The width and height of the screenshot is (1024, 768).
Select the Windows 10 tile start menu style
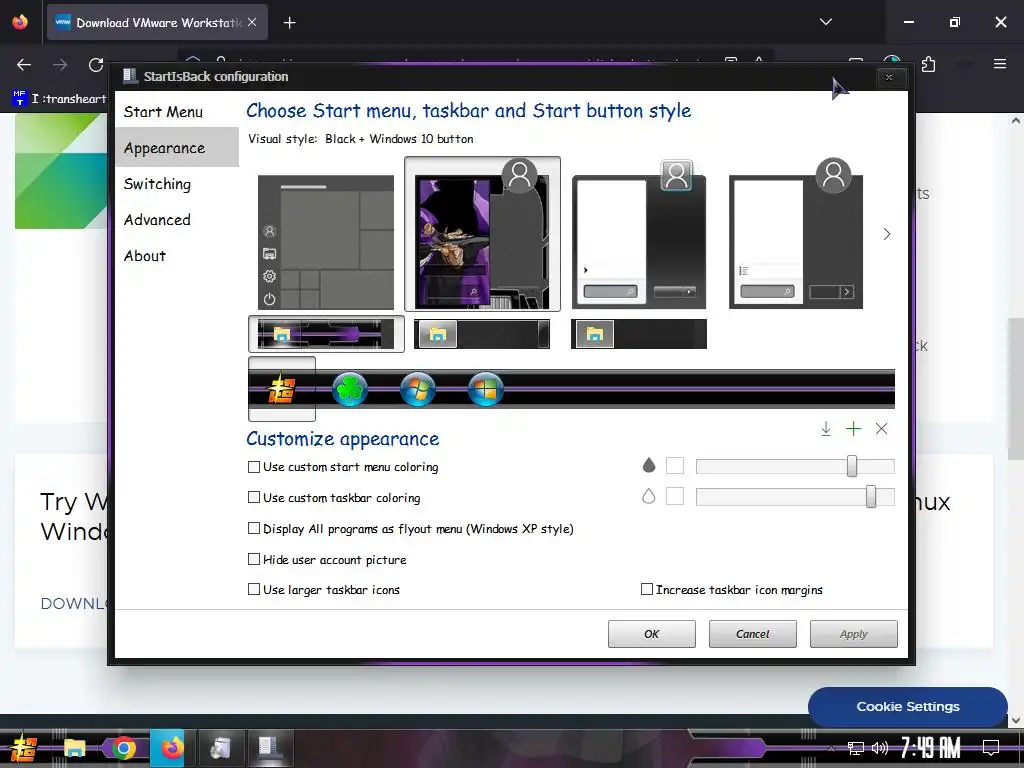tap(326, 242)
